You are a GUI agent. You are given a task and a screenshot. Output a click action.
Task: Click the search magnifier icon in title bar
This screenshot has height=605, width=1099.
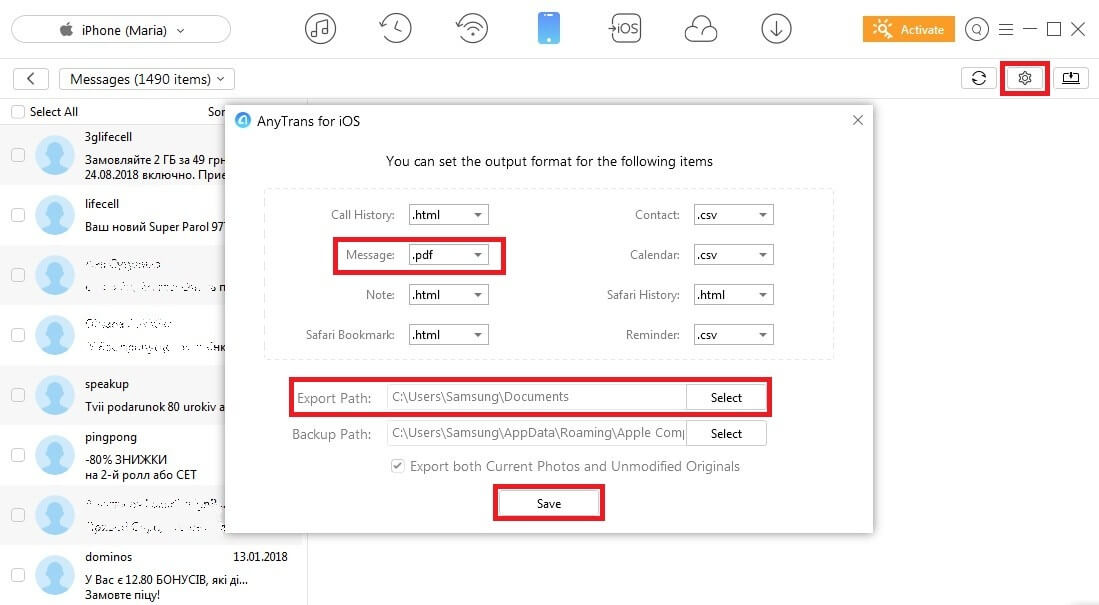tap(976, 29)
